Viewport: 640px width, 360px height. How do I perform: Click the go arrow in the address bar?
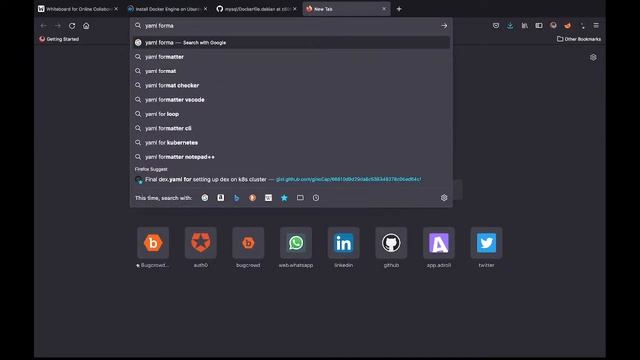(x=444, y=26)
